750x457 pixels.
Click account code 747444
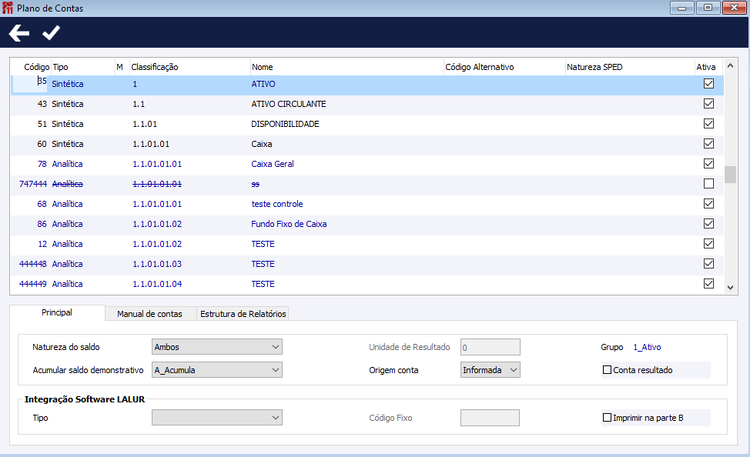33,184
